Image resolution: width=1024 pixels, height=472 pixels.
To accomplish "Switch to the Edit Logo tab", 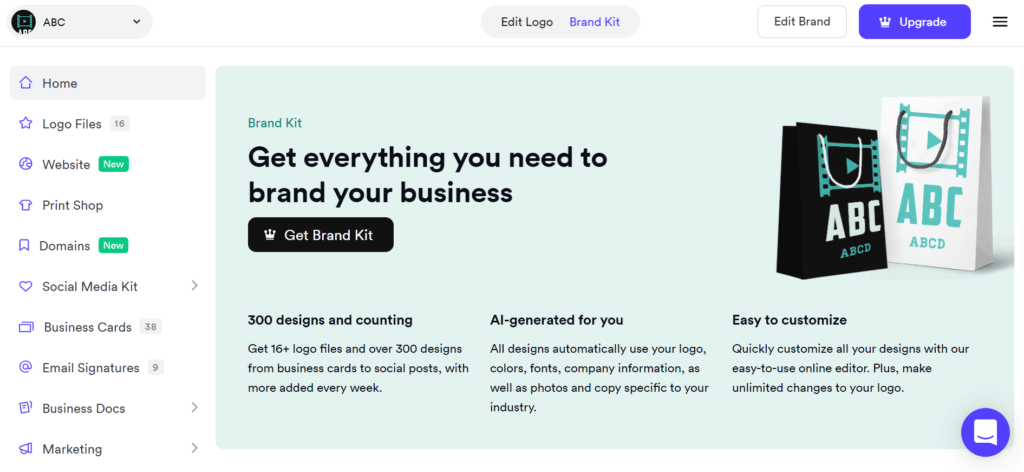I will coord(527,22).
